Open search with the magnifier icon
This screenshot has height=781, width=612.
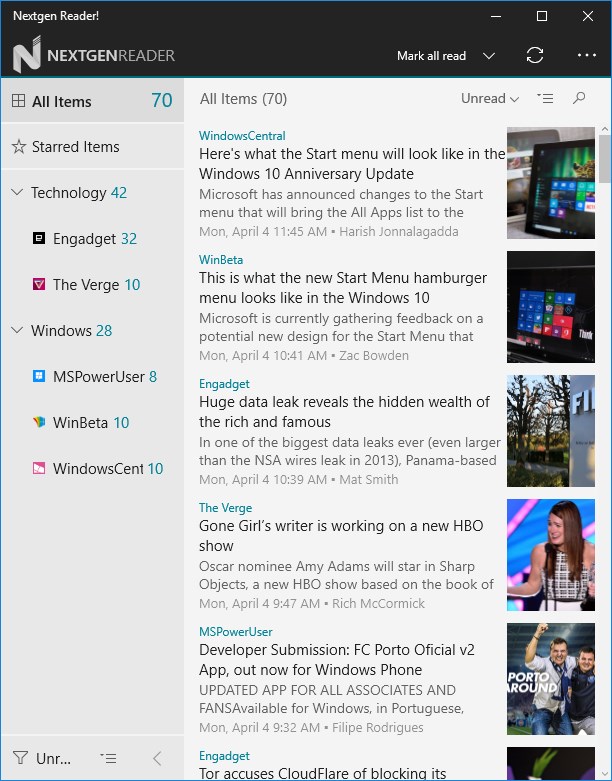point(579,98)
